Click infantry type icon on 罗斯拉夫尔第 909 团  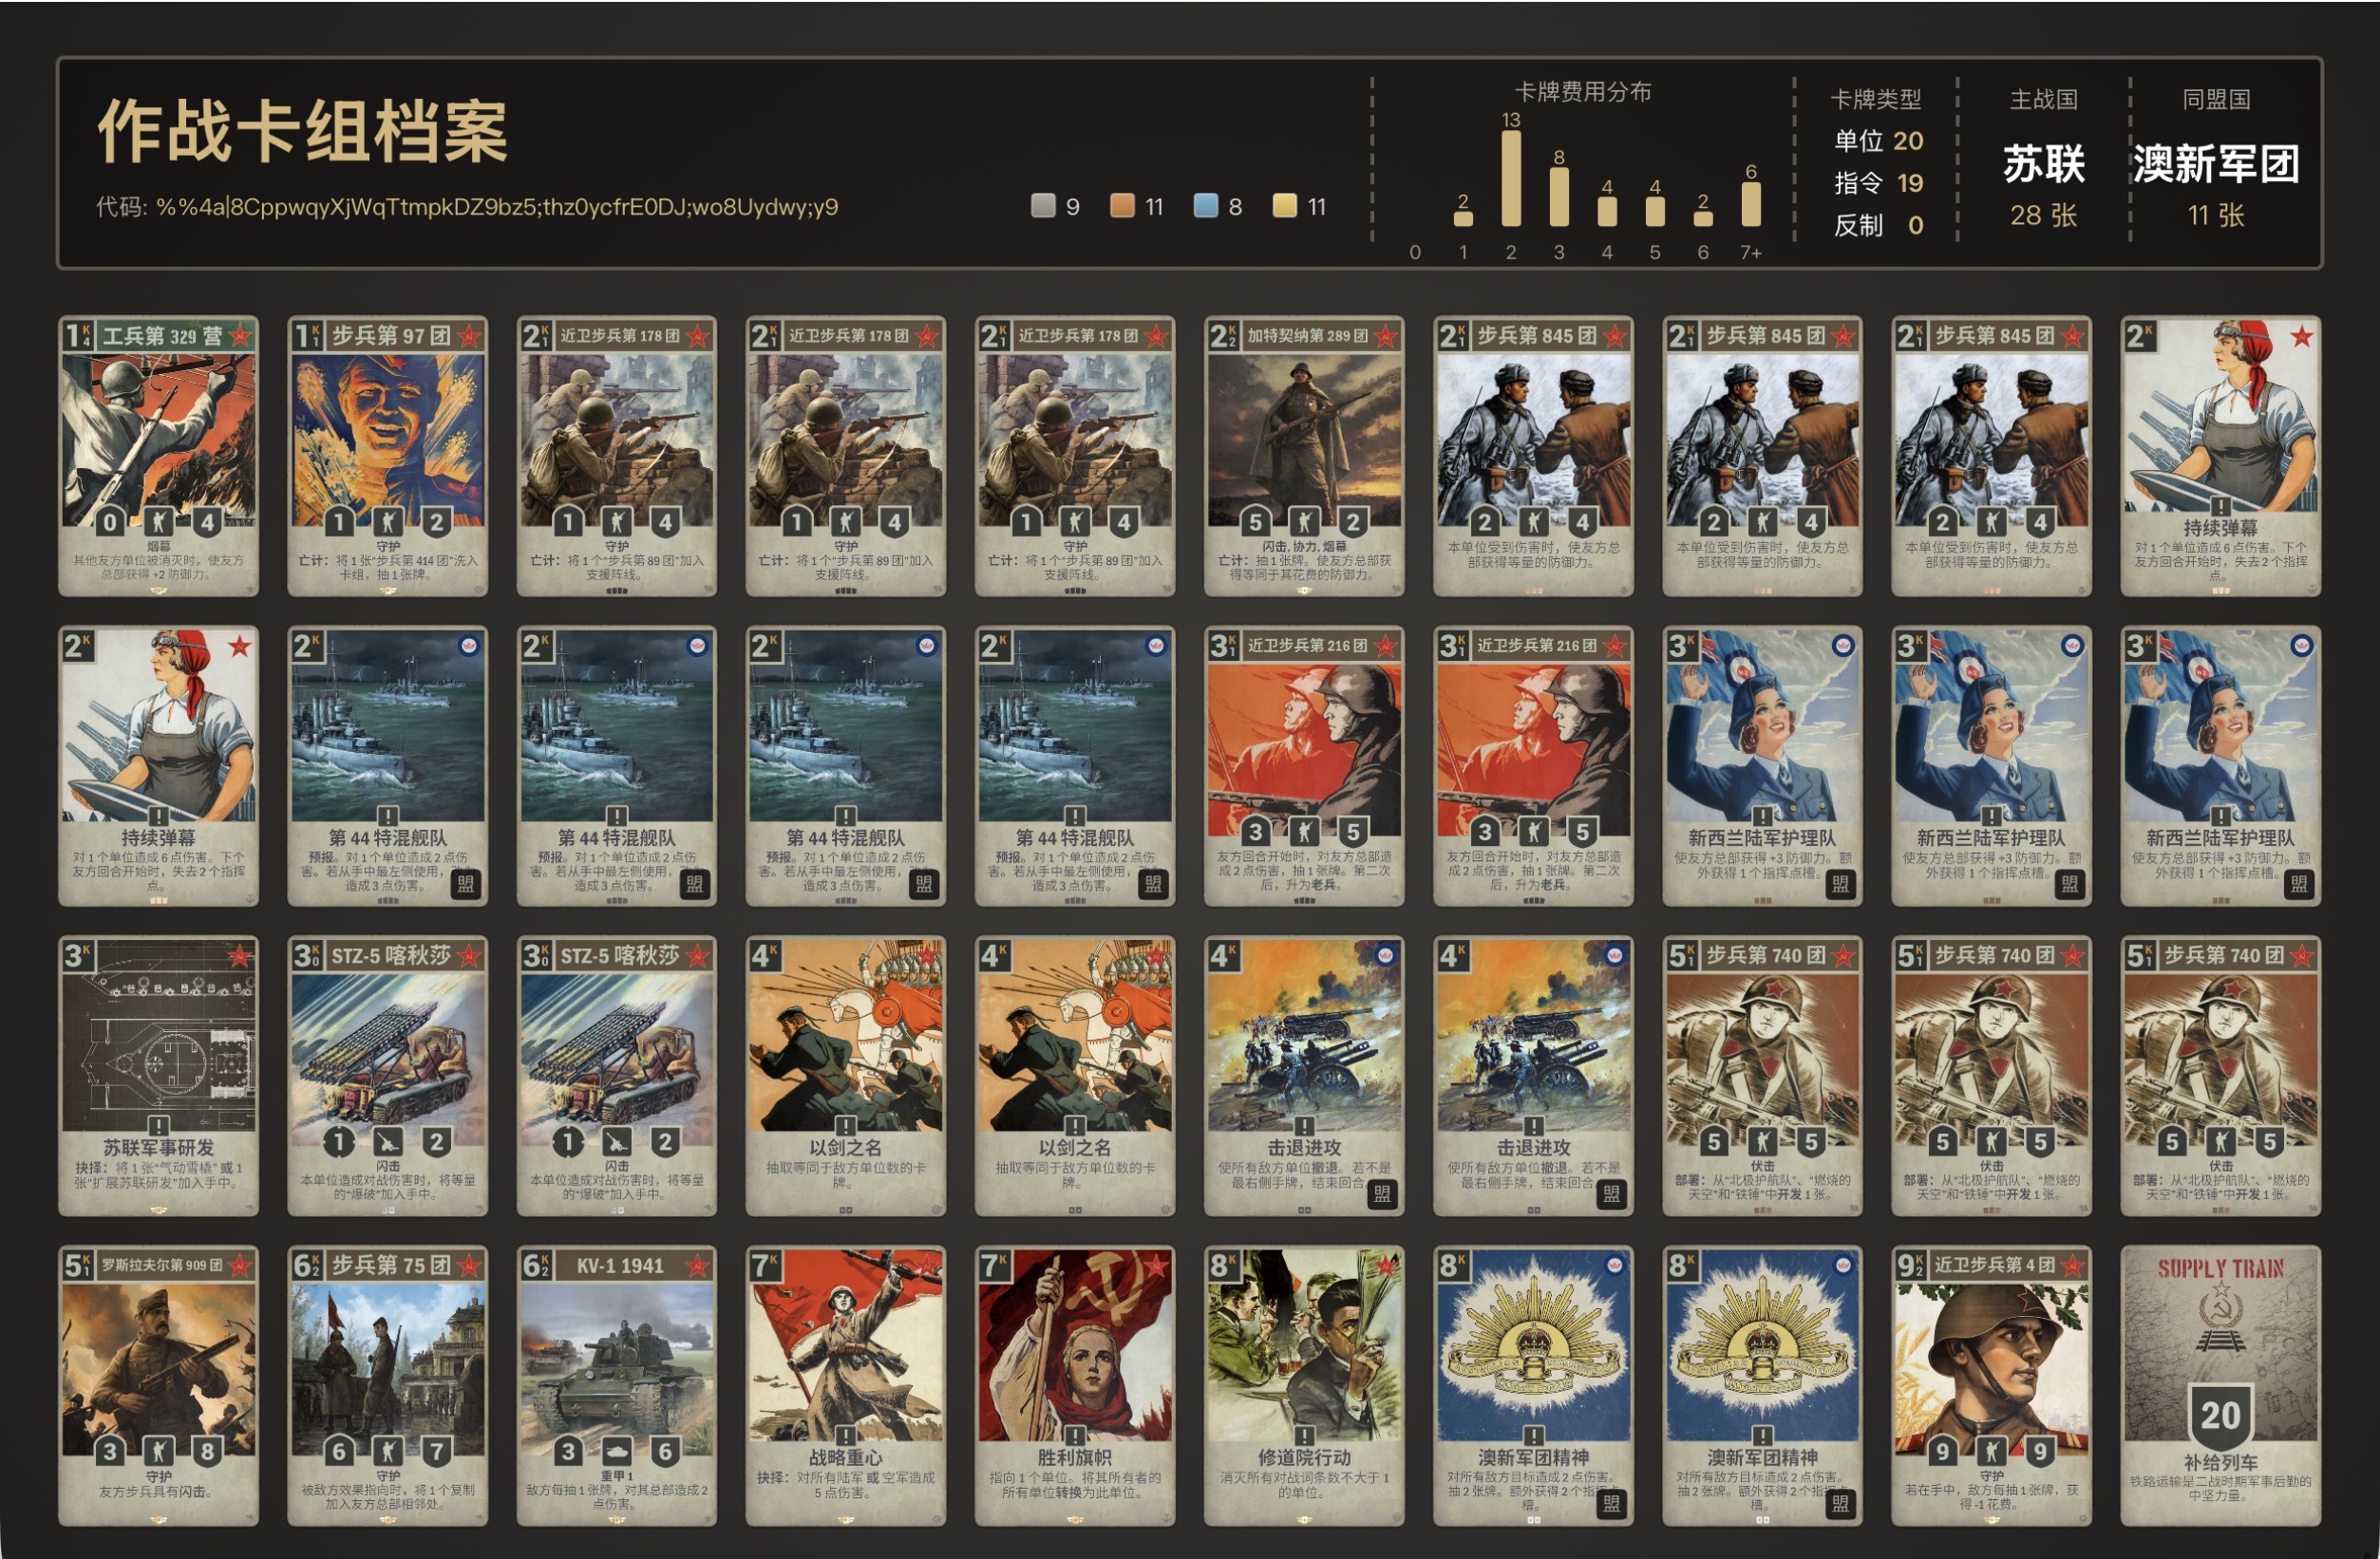click(158, 1451)
